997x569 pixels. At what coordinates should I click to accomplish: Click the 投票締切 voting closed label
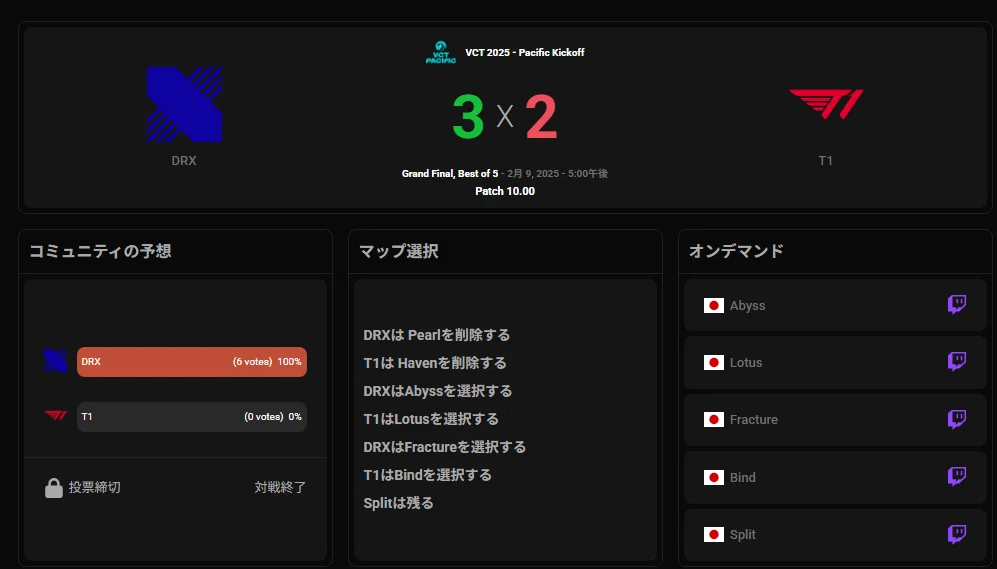pos(94,488)
